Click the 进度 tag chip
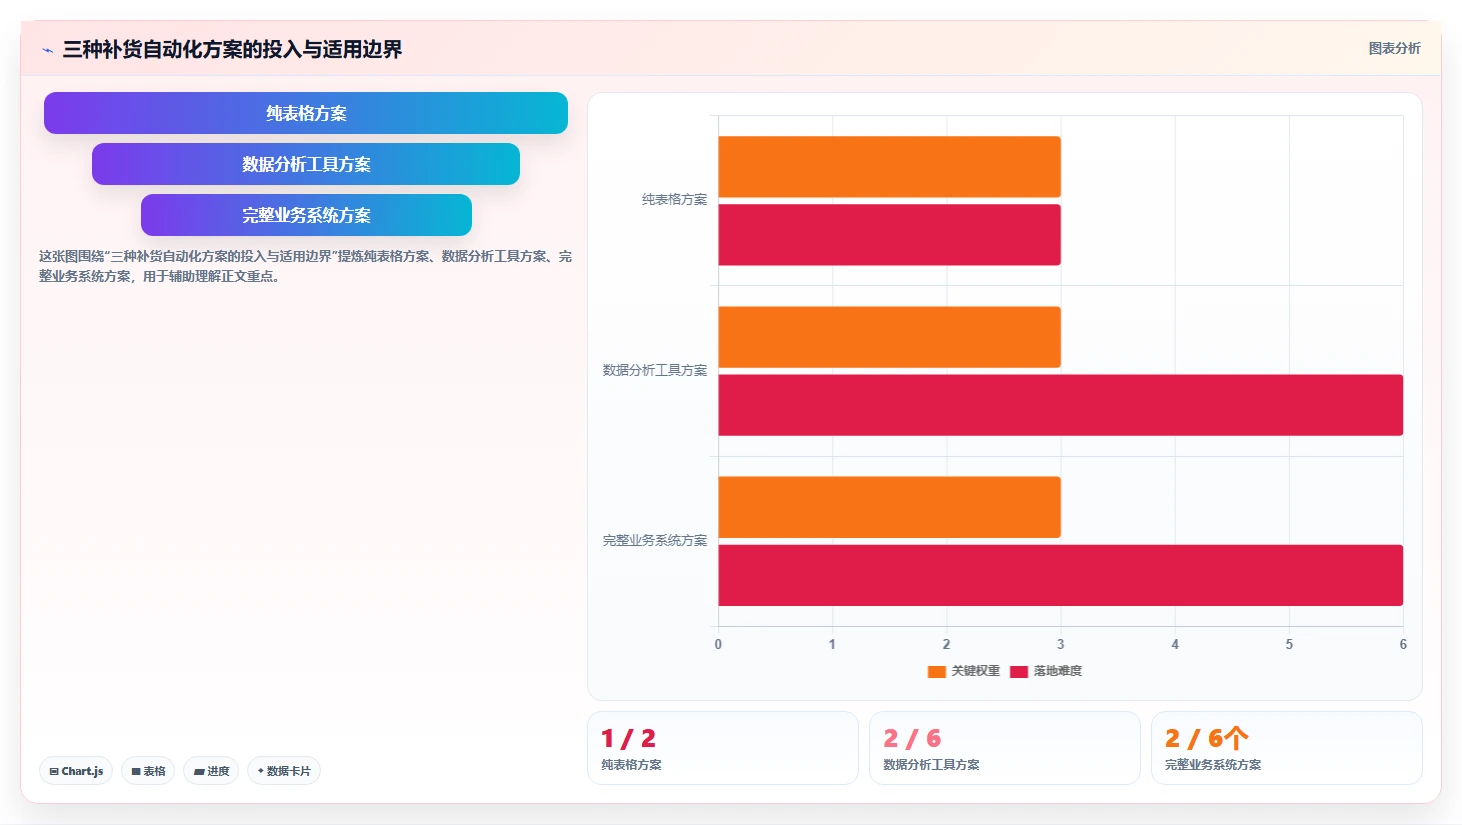 [211, 771]
